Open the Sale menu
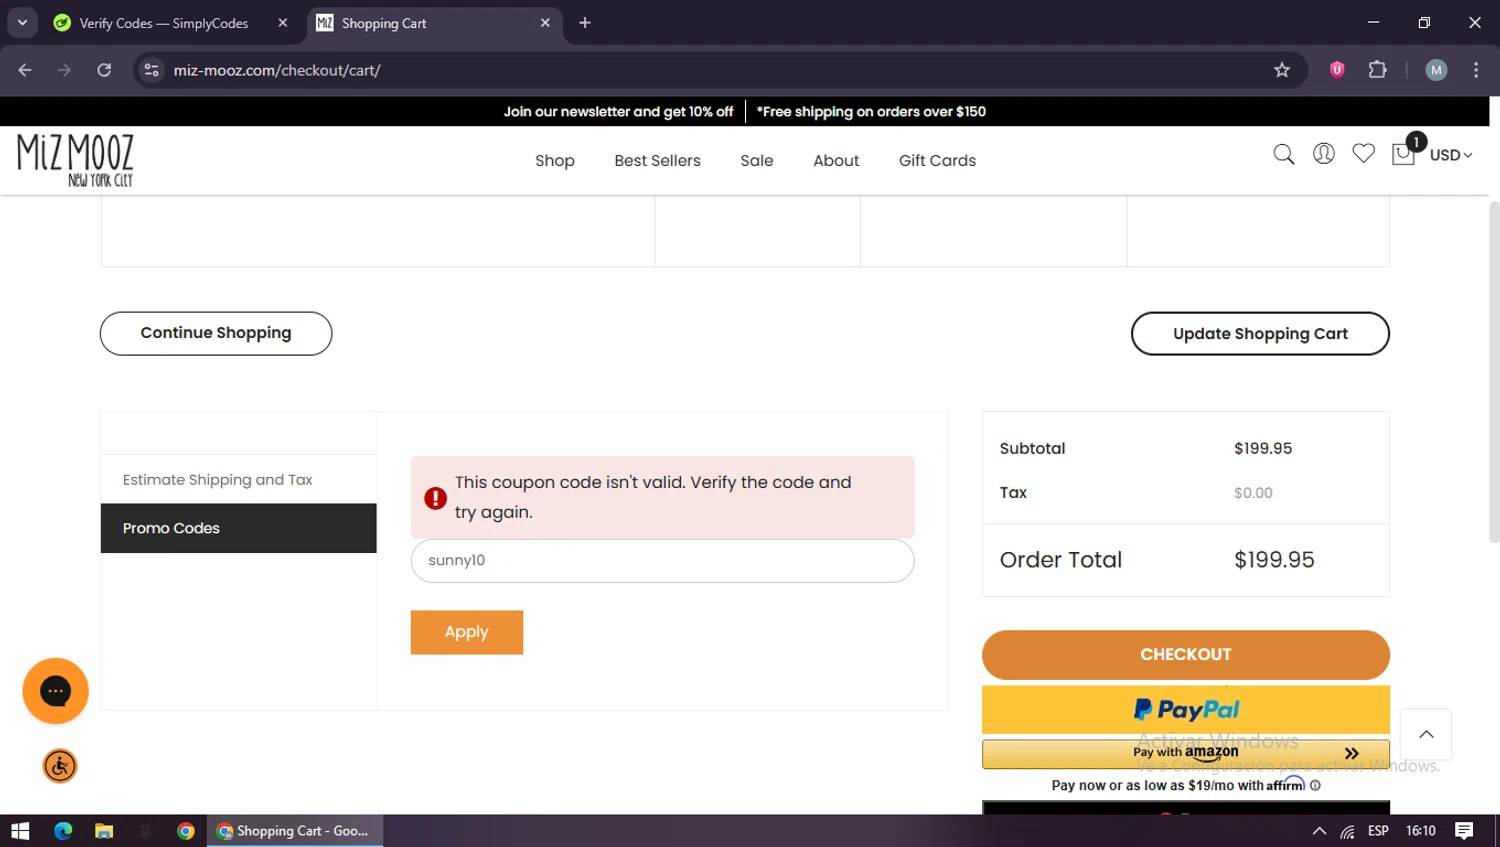This screenshot has width=1500, height=847. (x=757, y=160)
